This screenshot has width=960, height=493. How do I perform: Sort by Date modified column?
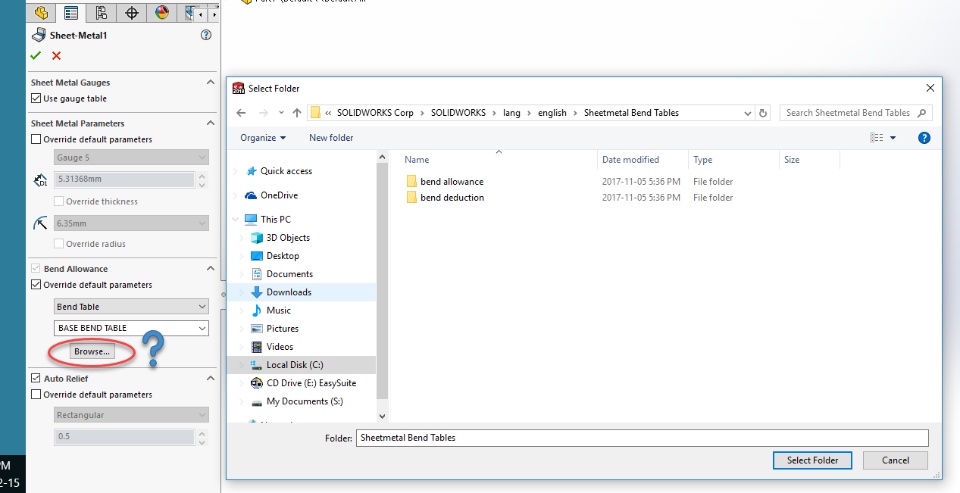(x=631, y=160)
